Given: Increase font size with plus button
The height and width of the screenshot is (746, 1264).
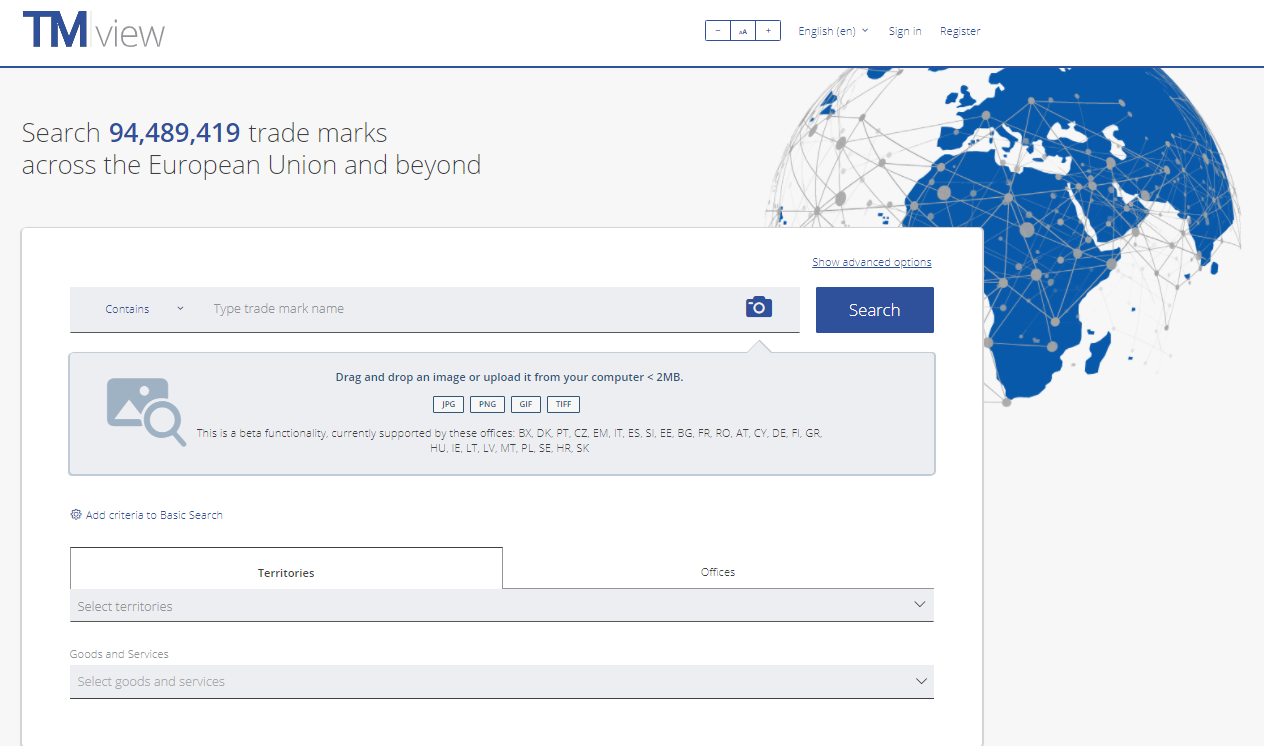Looking at the screenshot, I should click(x=768, y=31).
